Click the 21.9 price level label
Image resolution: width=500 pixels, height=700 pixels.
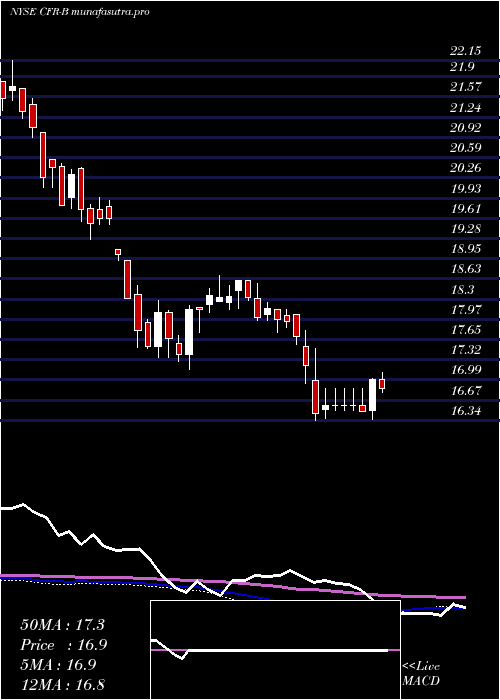coord(462,67)
